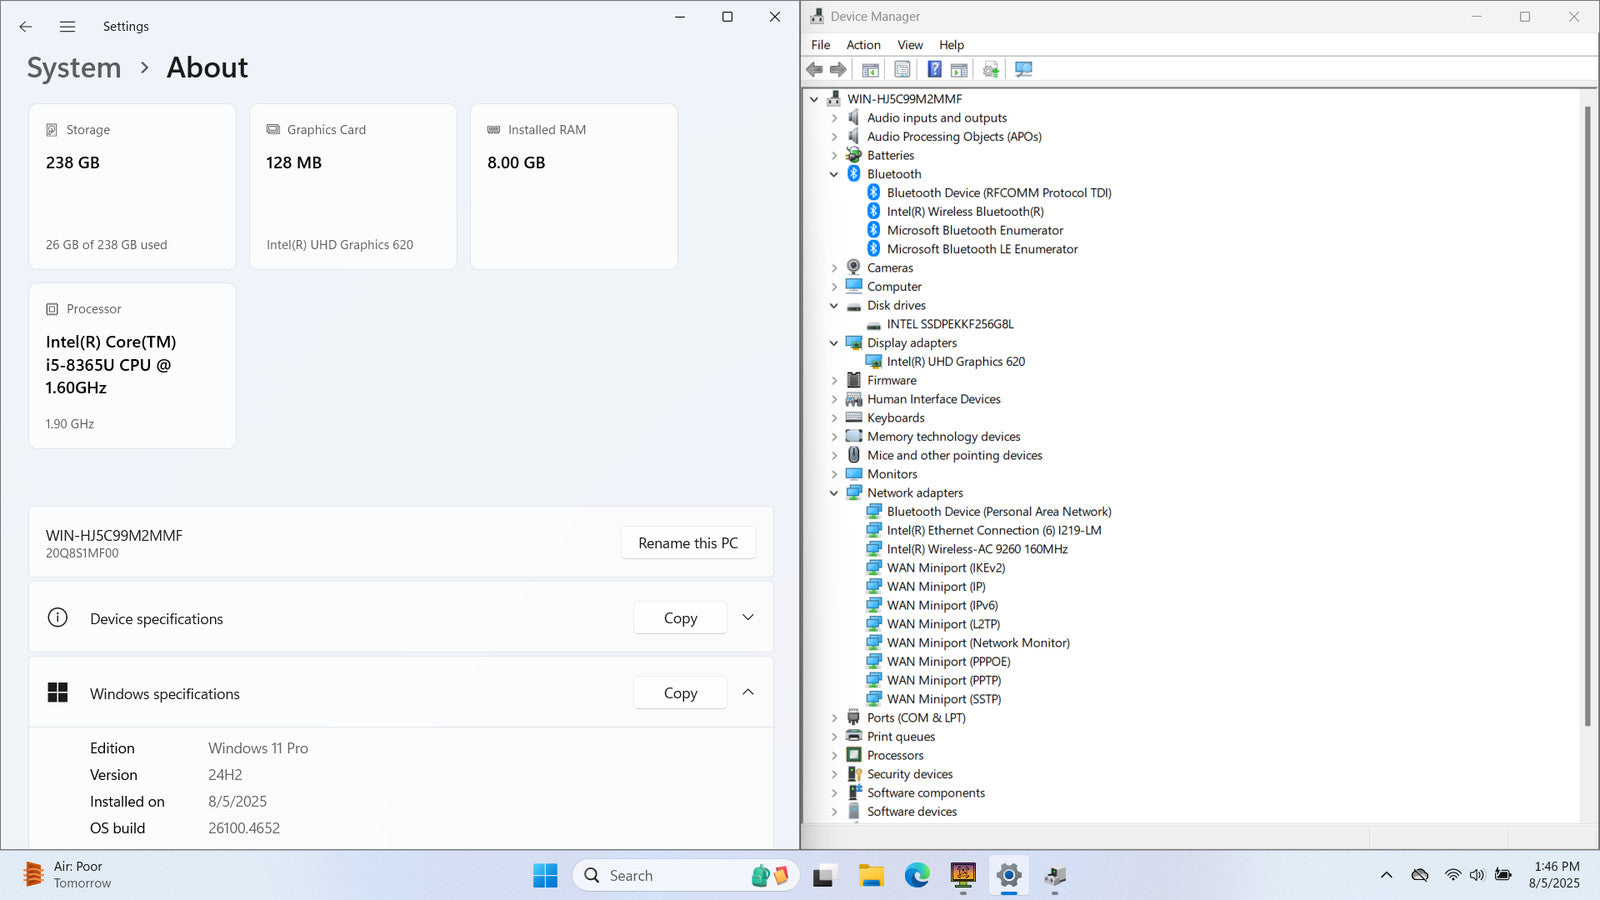Click the Scan for hardware changes toolbar icon
Viewport: 1600px width, 900px height.
tap(1023, 69)
